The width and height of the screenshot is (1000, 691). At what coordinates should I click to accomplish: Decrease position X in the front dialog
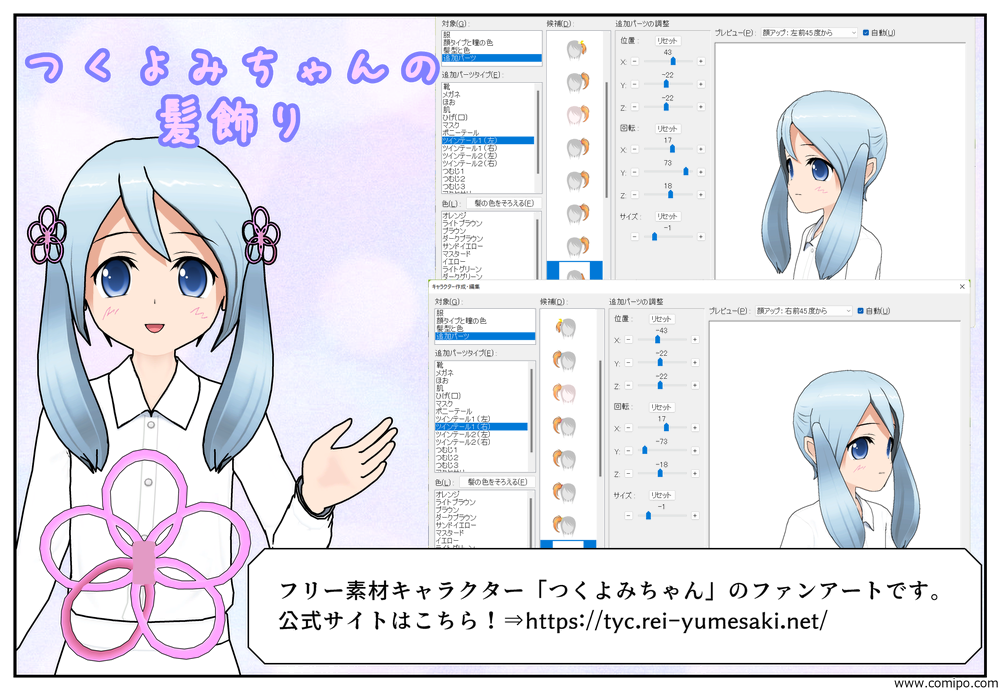click(628, 340)
